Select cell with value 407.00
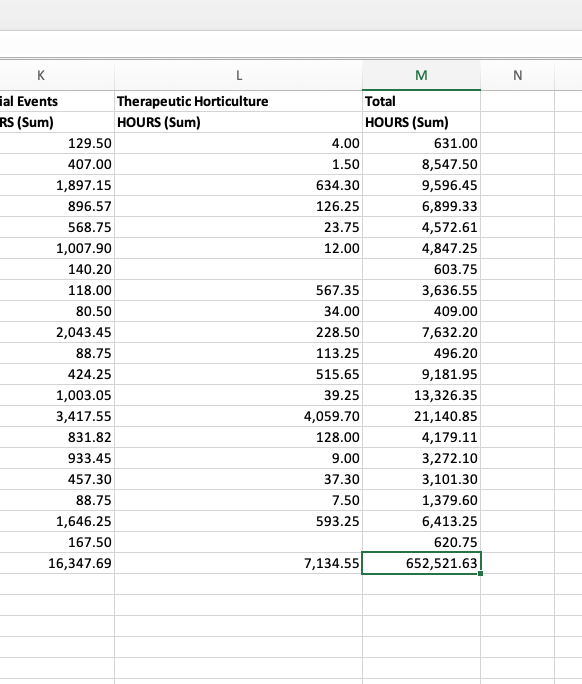582x684 pixels. click(57, 164)
